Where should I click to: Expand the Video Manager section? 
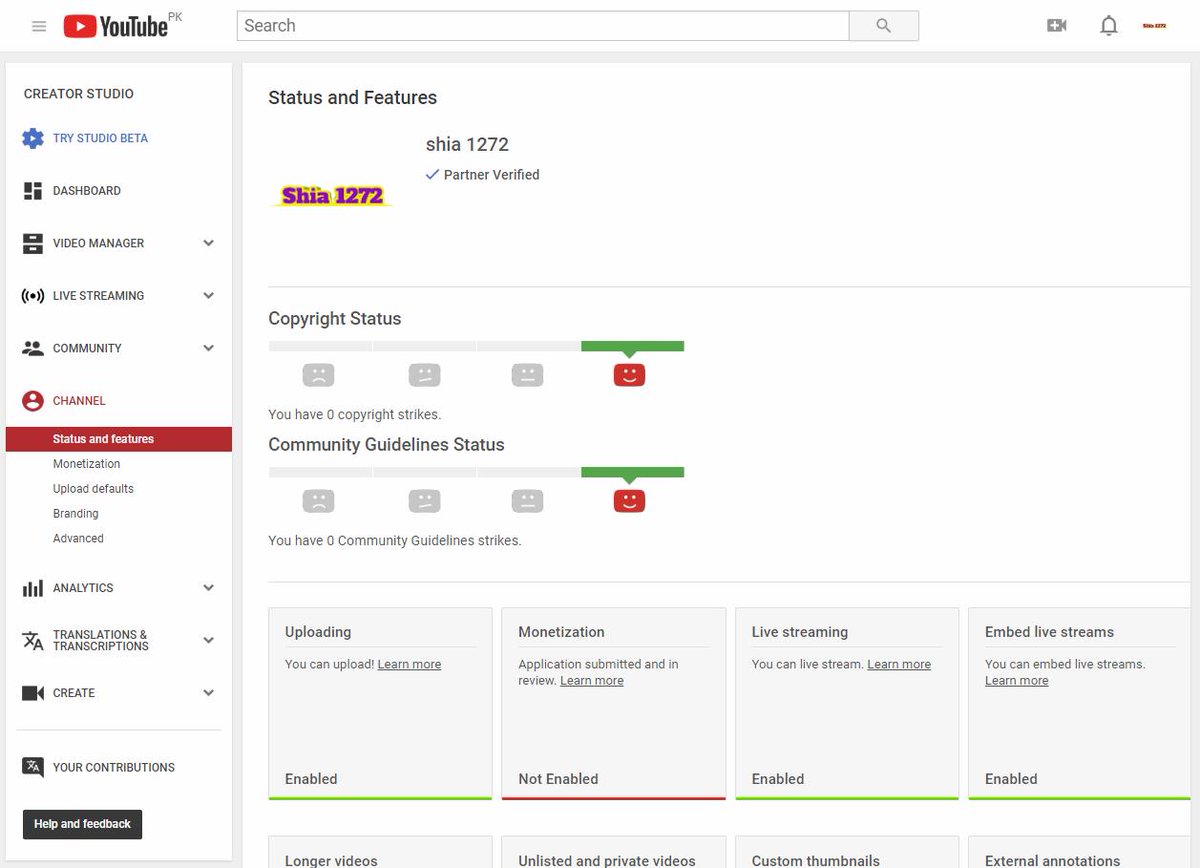(x=208, y=243)
